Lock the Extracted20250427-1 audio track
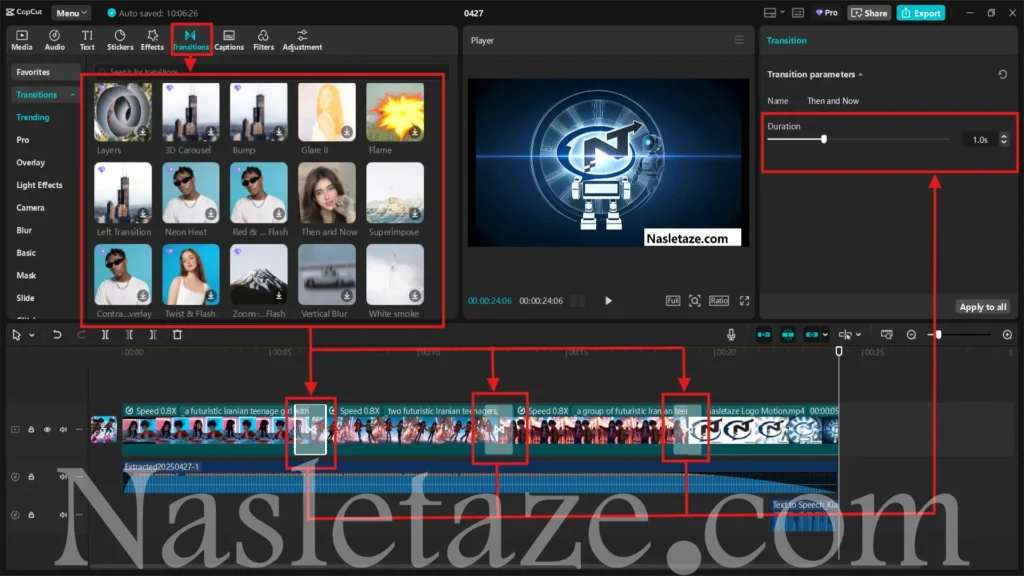The image size is (1024, 576). point(31,477)
